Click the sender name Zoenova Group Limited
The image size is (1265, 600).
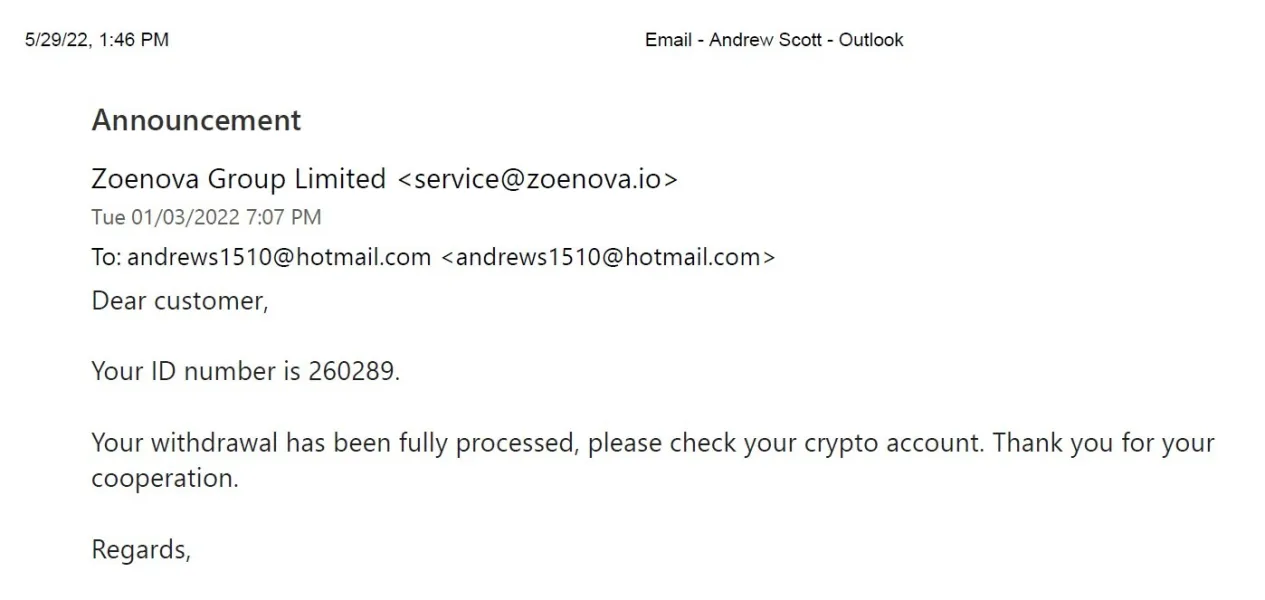coord(238,179)
